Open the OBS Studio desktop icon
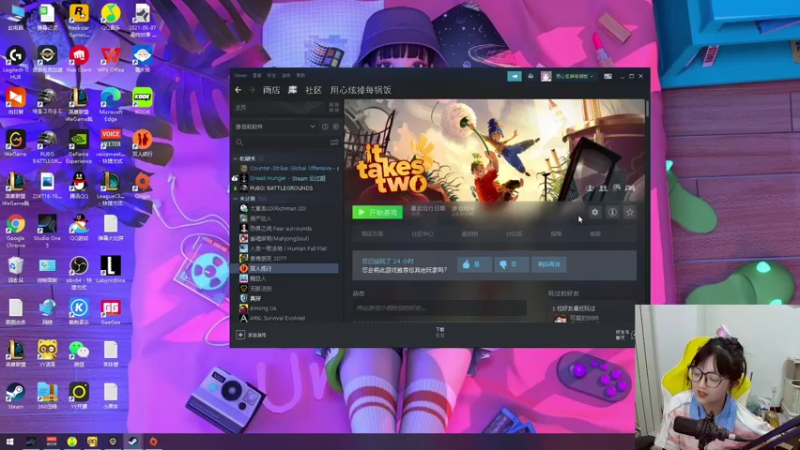The image size is (800, 450). click(x=79, y=273)
